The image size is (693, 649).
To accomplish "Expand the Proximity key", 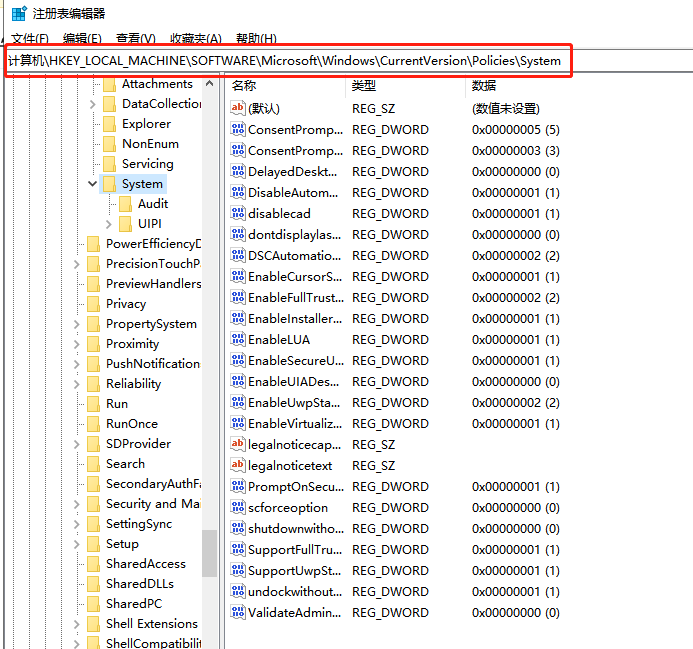I will tap(77, 344).
